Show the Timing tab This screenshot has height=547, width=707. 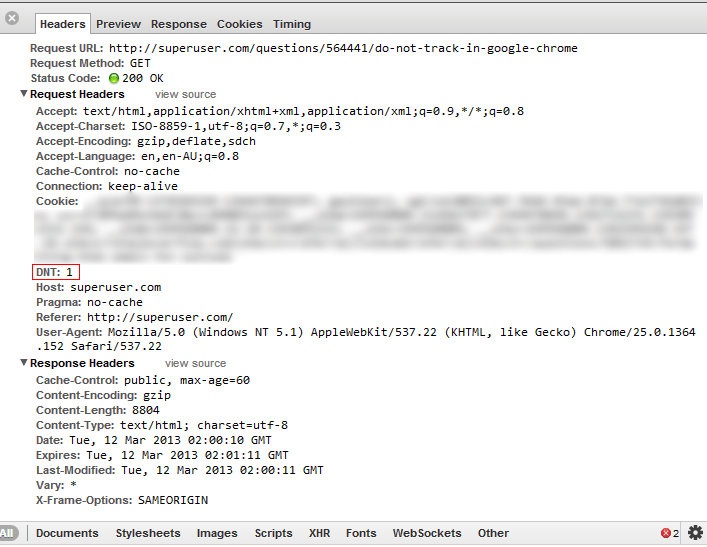click(291, 24)
